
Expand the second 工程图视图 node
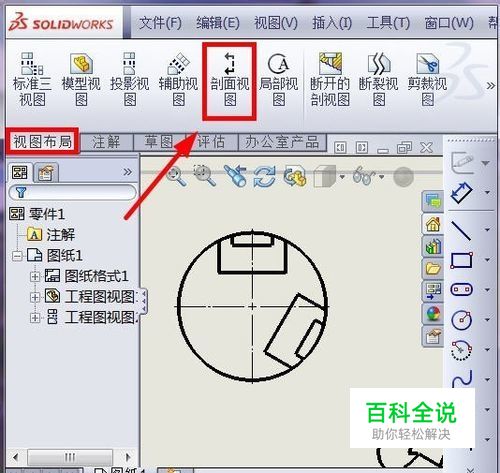[35, 318]
